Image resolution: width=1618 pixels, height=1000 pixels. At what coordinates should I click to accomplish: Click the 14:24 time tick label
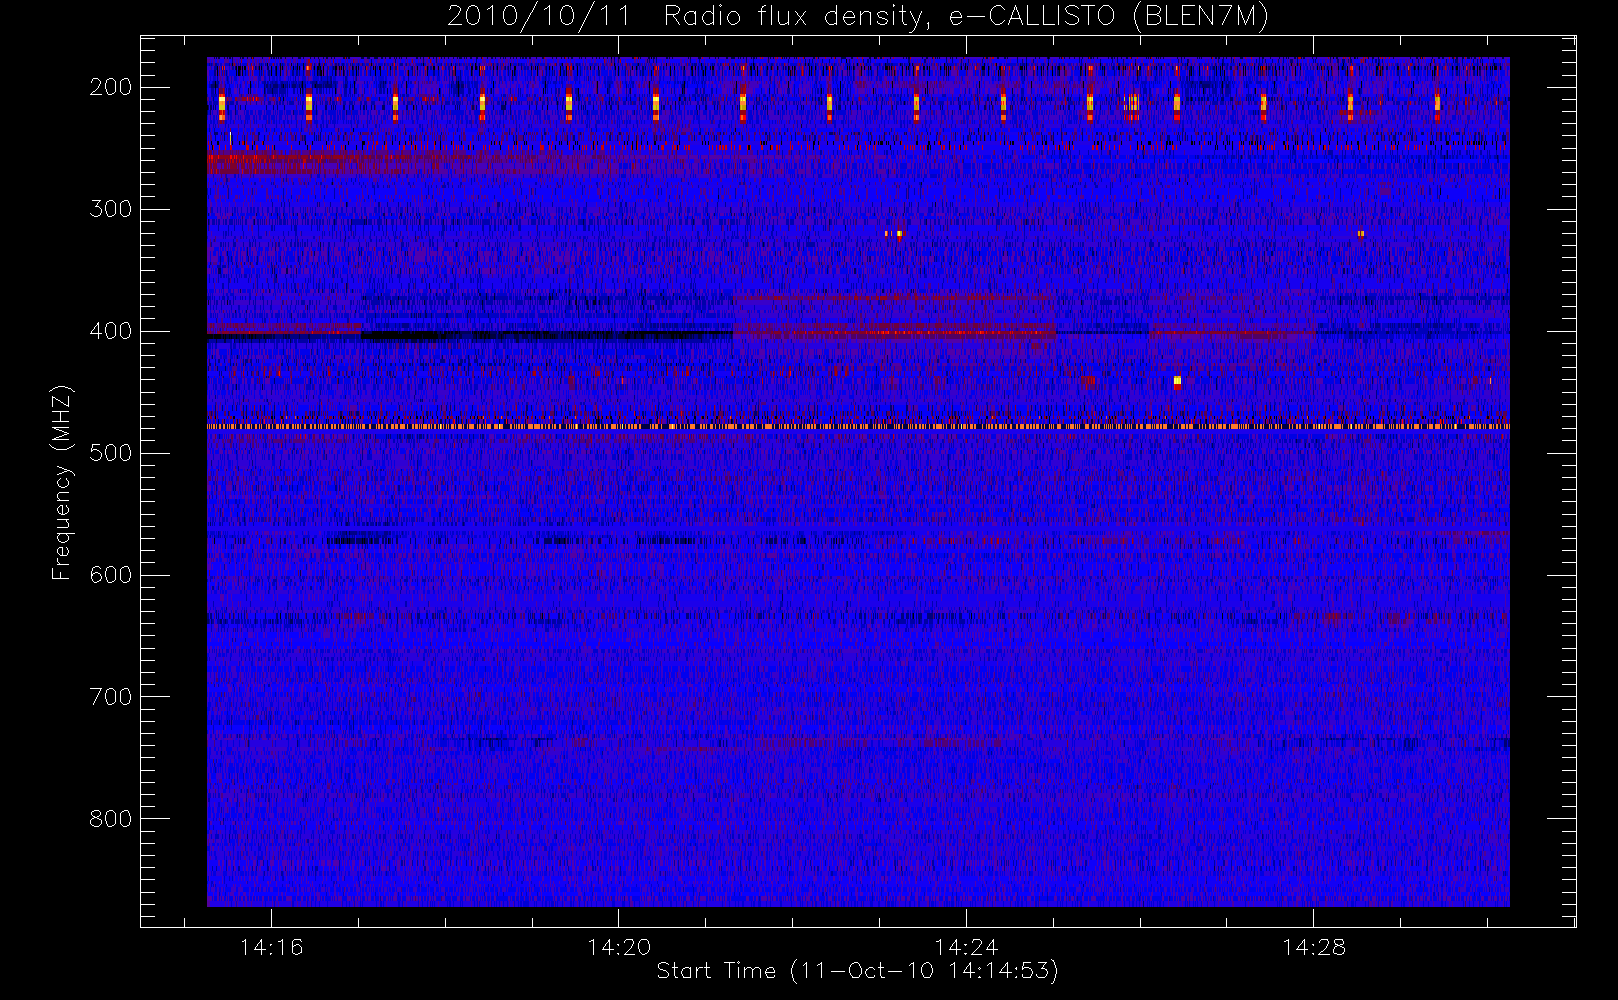tap(966, 947)
